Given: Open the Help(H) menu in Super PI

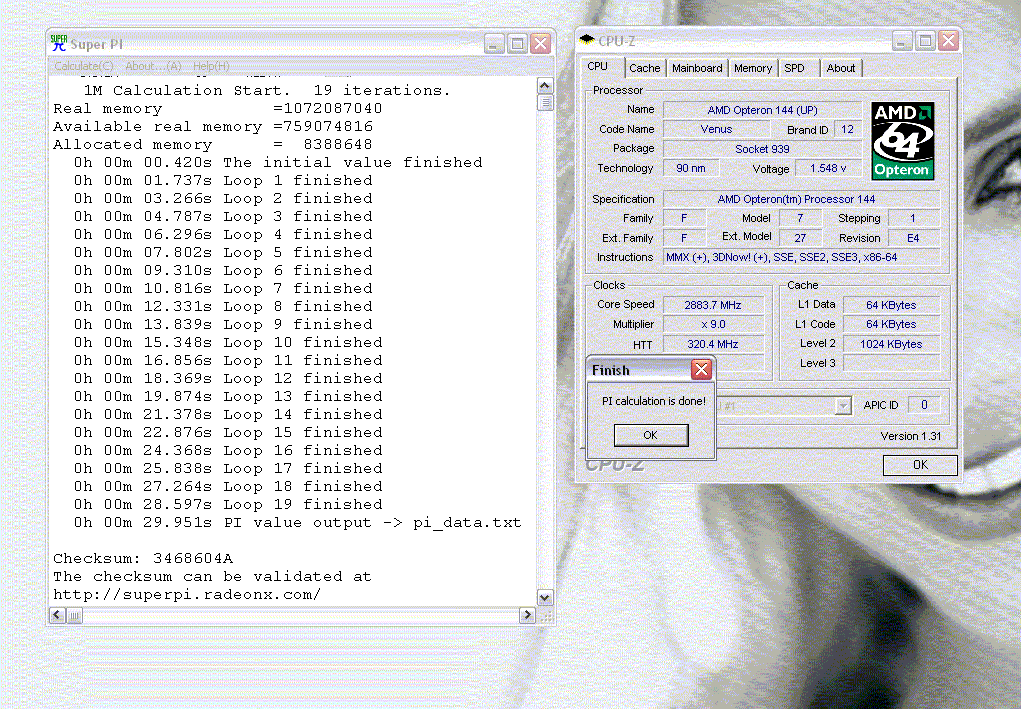Looking at the screenshot, I should click(211, 66).
